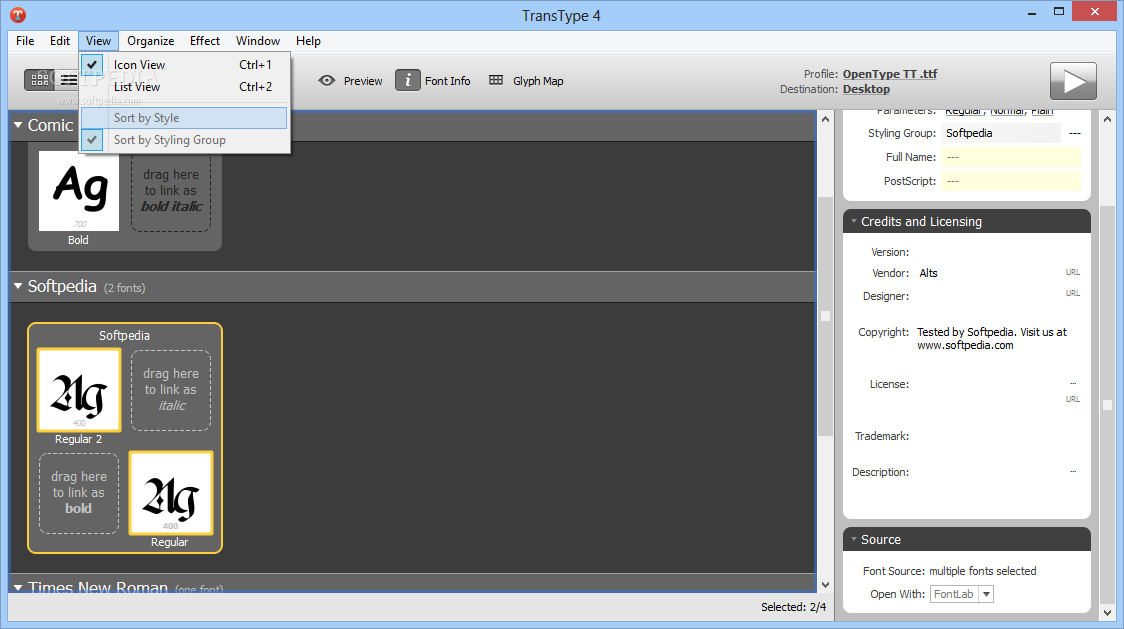Click 'Selected: 2/4' in status bar
Image resolution: width=1124 pixels, height=629 pixels.
coord(794,607)
